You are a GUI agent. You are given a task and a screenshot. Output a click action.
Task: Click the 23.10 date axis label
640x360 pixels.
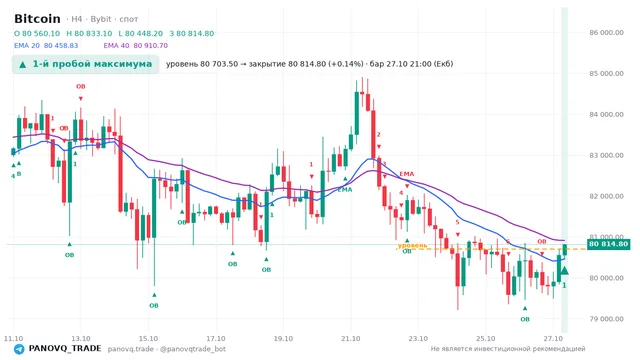418,339
